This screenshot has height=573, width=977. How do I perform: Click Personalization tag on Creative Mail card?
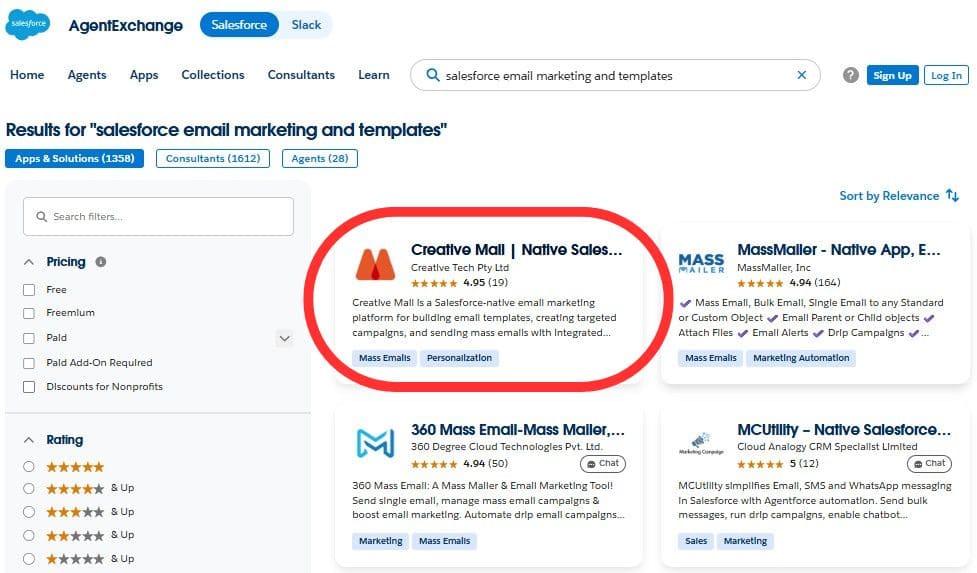pyautogui.click(x=459, y=358)
